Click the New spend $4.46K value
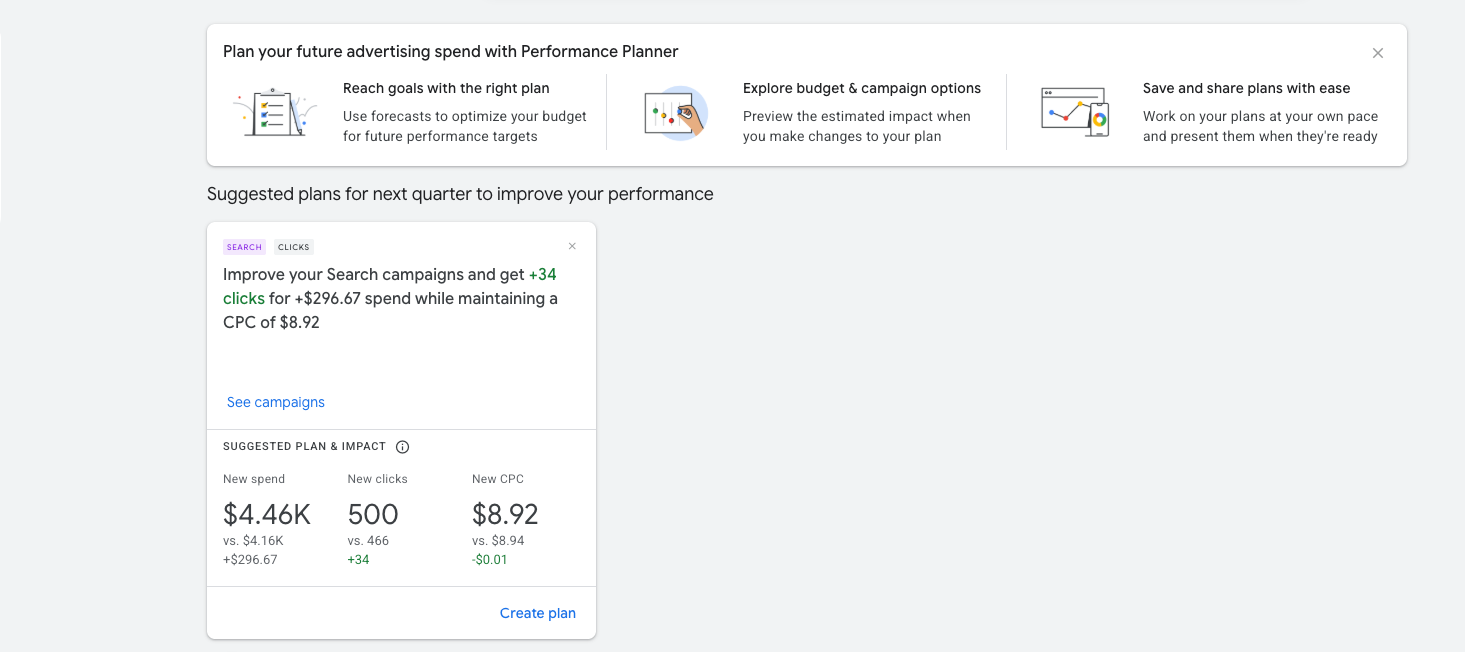This screenshot has height=652, width=1465. pos(267,514)
